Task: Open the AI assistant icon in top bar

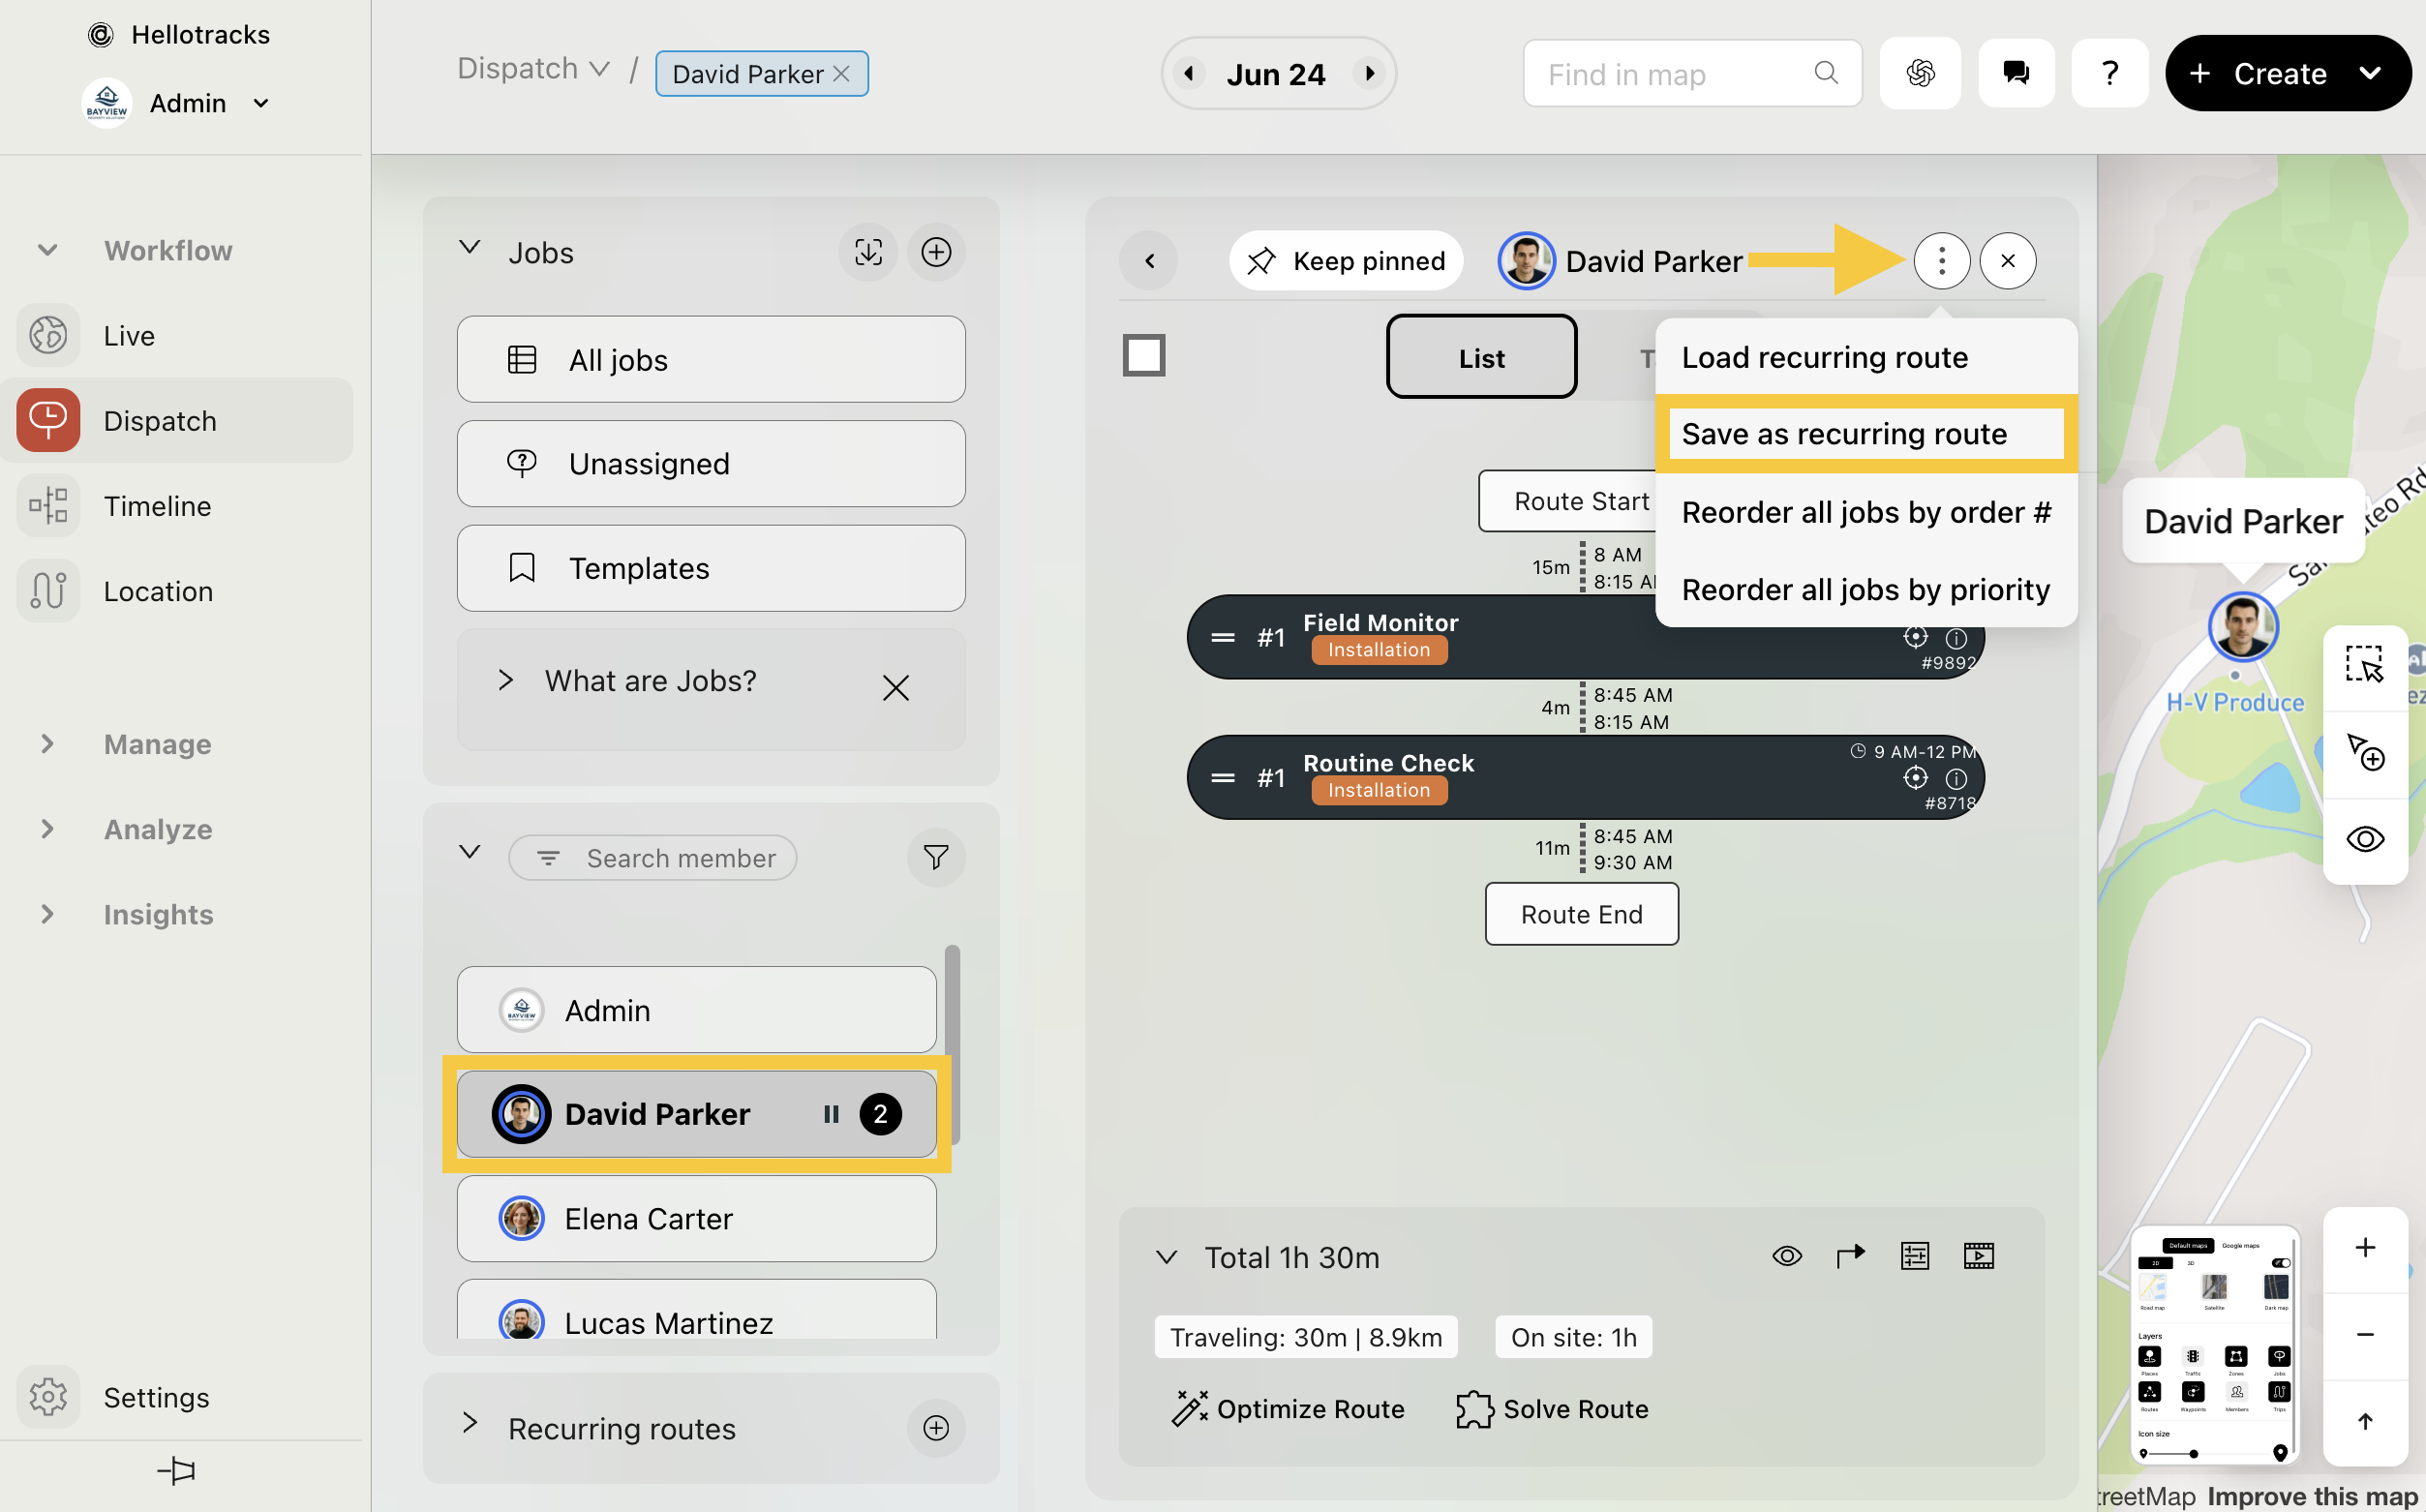Action: pyautogui.click(x=1920, y=73)
